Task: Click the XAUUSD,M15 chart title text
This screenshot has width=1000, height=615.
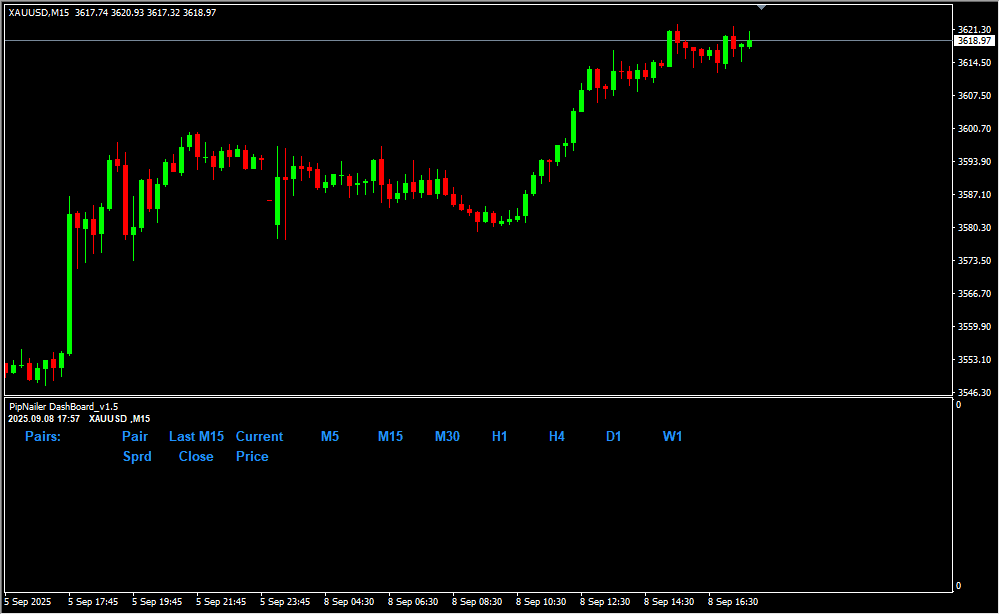Action: [x=38, y=13]
